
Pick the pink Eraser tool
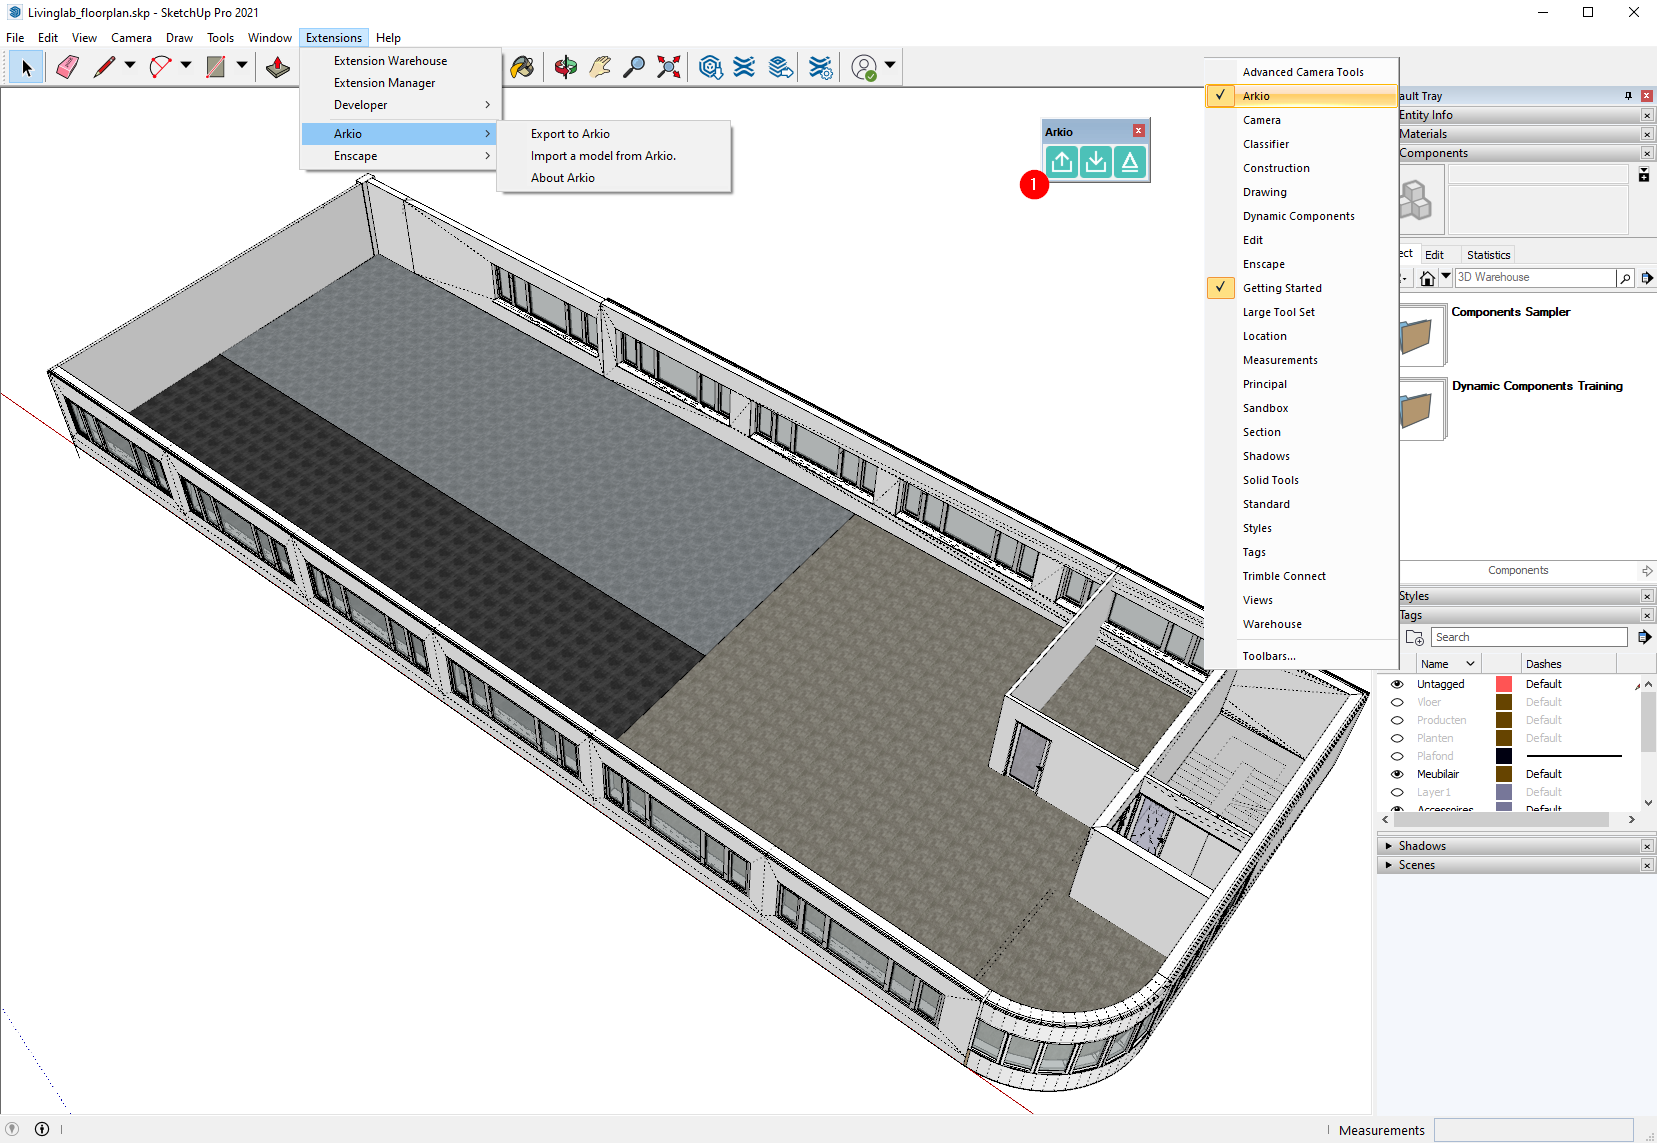click(67, 67)
